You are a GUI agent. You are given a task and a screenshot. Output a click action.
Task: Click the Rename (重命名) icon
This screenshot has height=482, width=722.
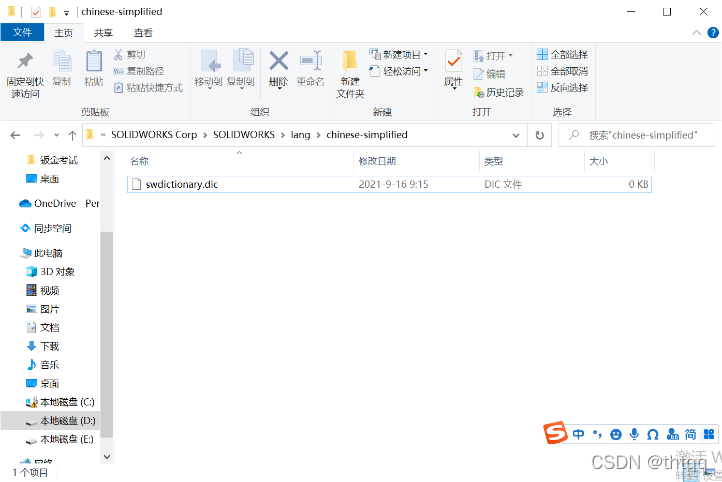pyautogui.click(x=311, y=61)
